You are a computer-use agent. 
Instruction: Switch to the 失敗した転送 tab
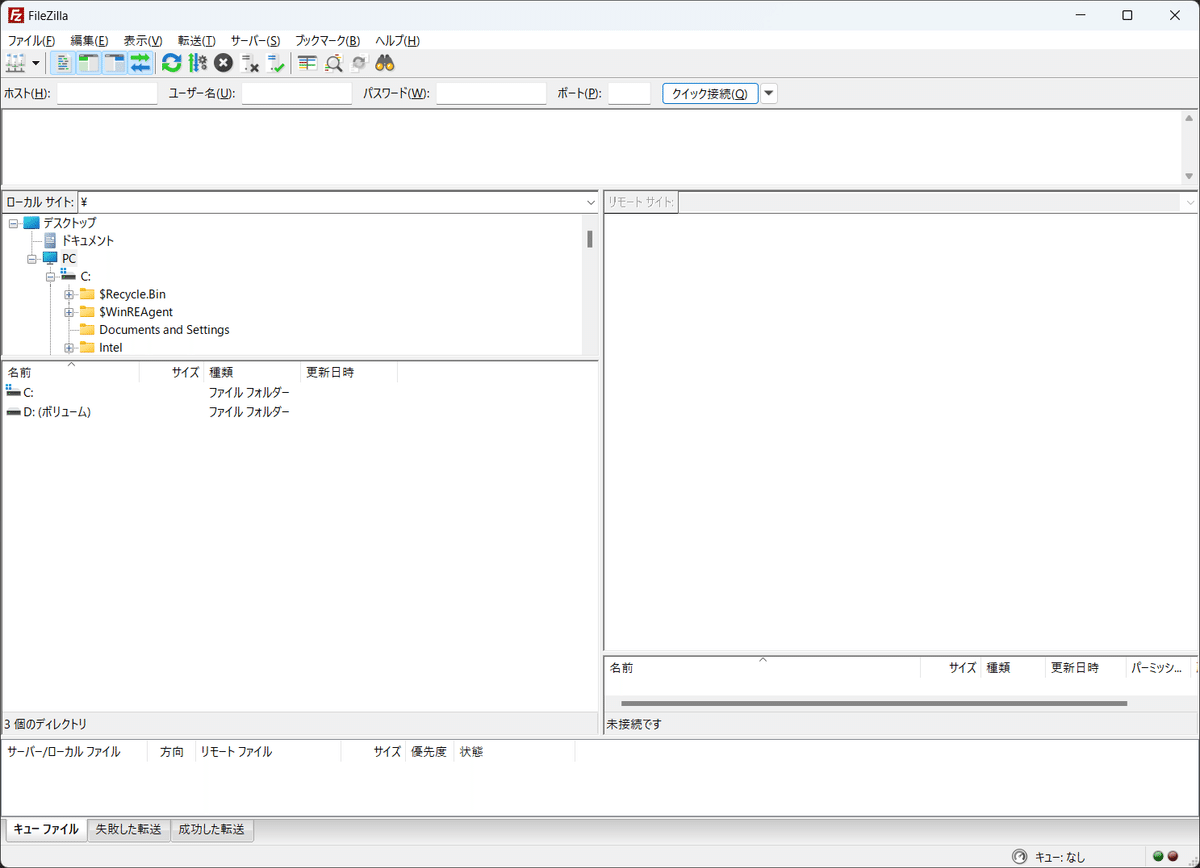point(129,829)
